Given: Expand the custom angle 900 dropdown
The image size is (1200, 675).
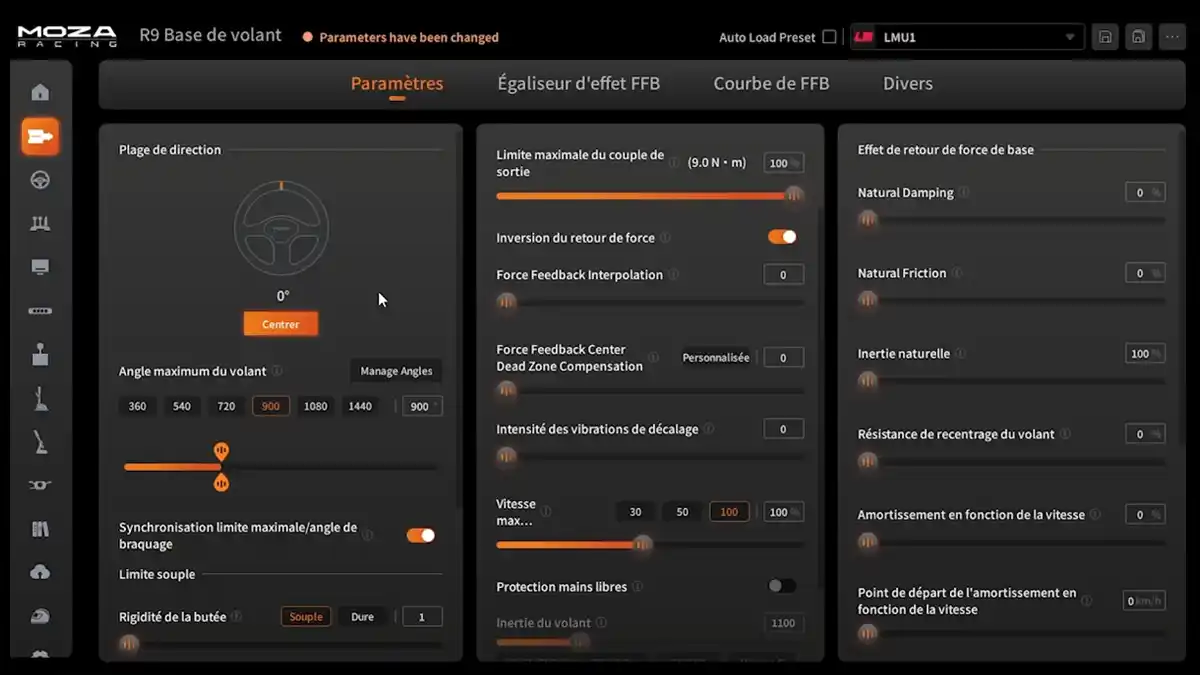Looking at the screenshot, I should click(422, 406).
